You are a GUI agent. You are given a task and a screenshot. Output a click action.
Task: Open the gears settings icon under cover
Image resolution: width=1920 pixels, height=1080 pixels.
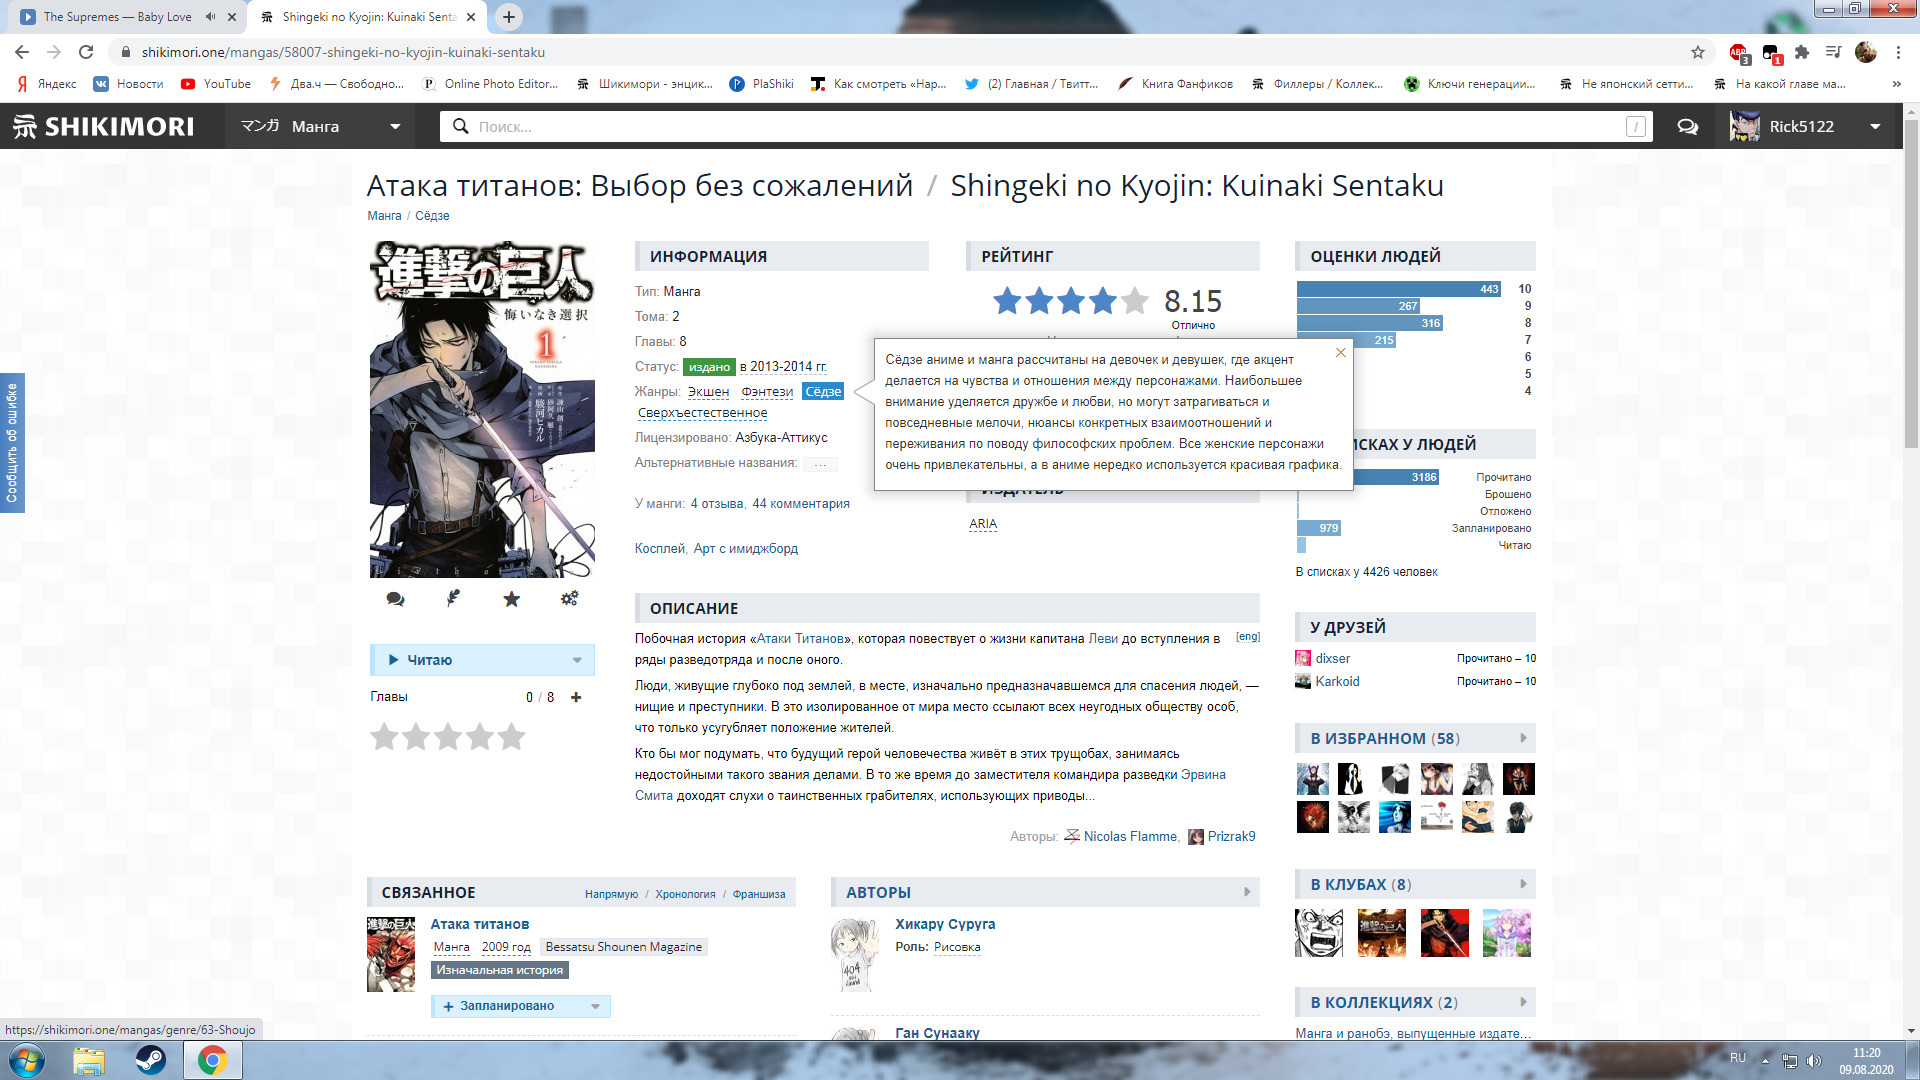click(569, 598)
